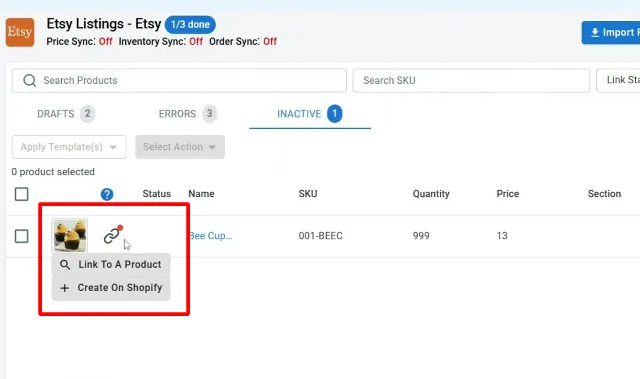
Task: Click the chain link status icon
Action: (x=112, y=235)
